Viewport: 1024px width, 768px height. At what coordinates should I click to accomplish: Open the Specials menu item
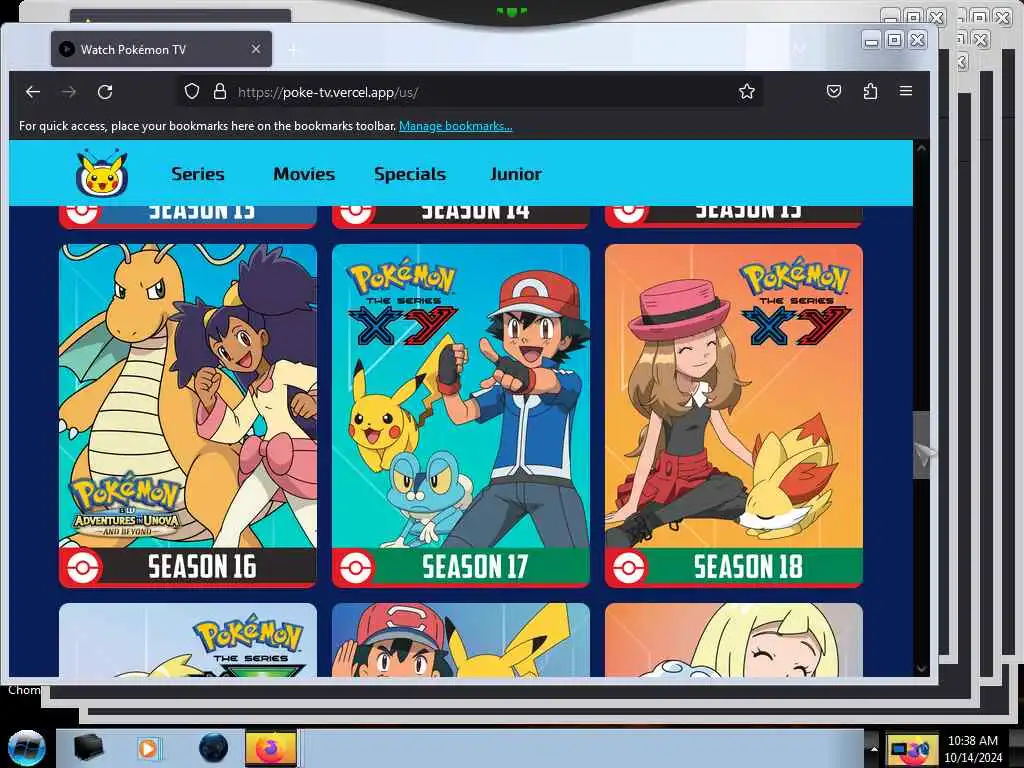coord(410,174)
